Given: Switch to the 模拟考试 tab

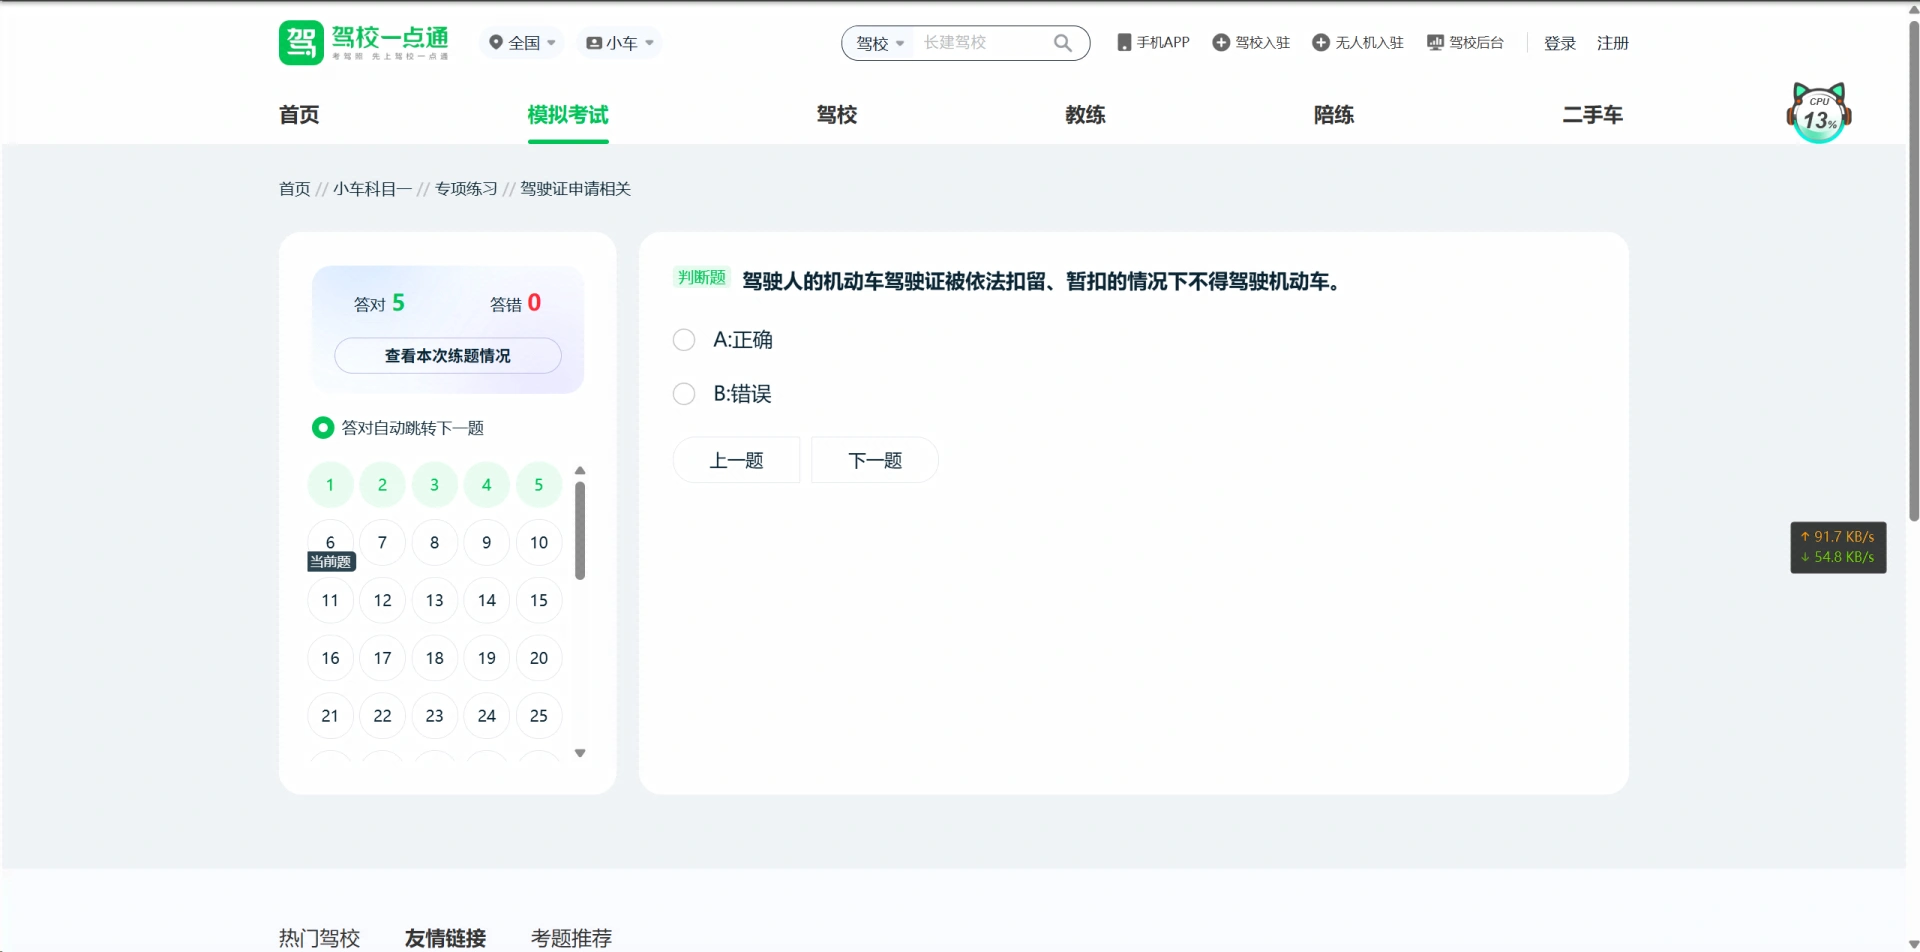Looking at the screenshot, I should coord(567,115).
